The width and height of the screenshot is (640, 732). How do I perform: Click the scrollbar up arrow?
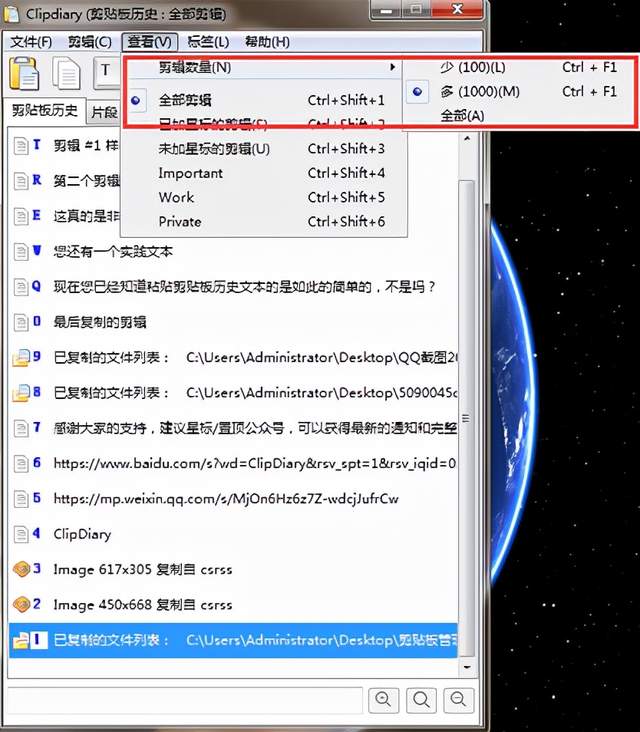click(467, 139)
